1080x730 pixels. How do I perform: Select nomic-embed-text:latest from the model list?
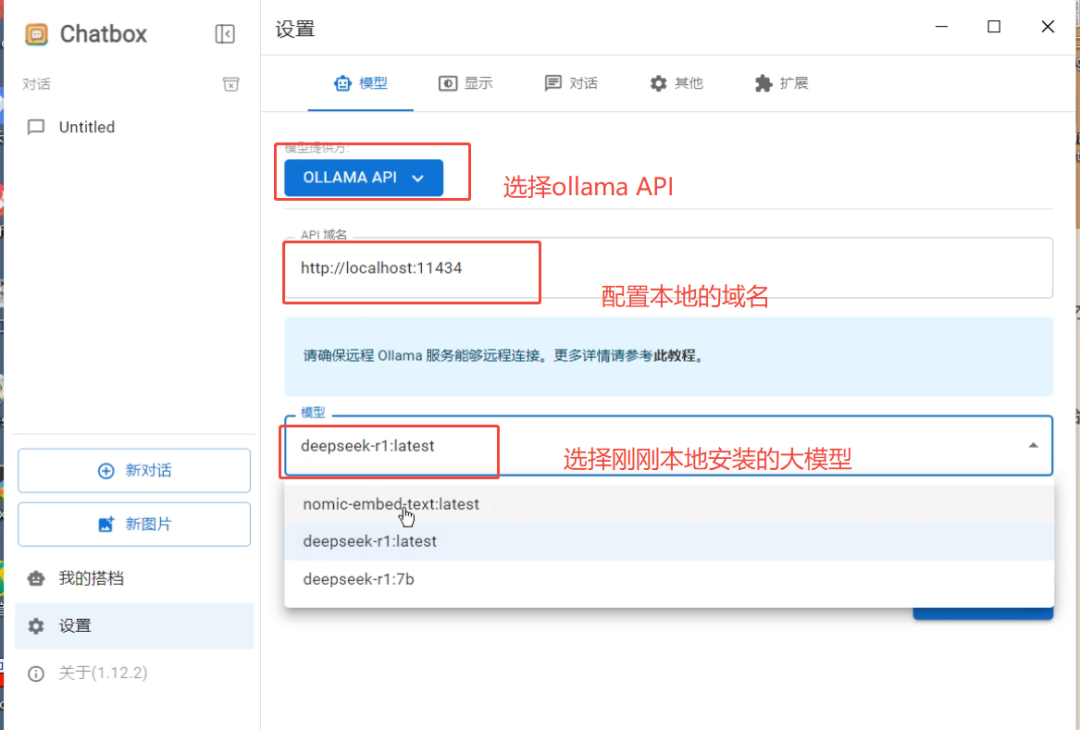pos(669,504)
